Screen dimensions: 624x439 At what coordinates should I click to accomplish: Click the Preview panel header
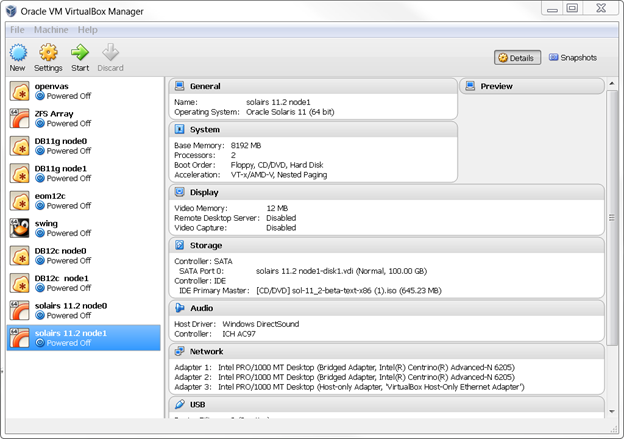532,86
